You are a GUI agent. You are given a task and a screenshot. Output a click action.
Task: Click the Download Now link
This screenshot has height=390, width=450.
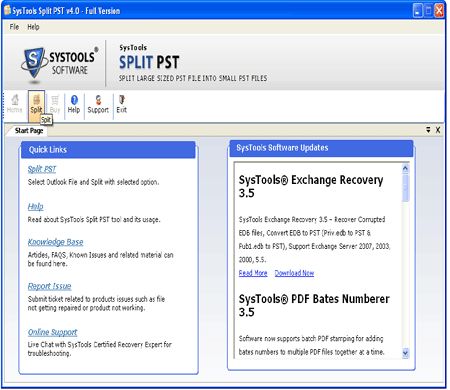(x=294, y=273)
